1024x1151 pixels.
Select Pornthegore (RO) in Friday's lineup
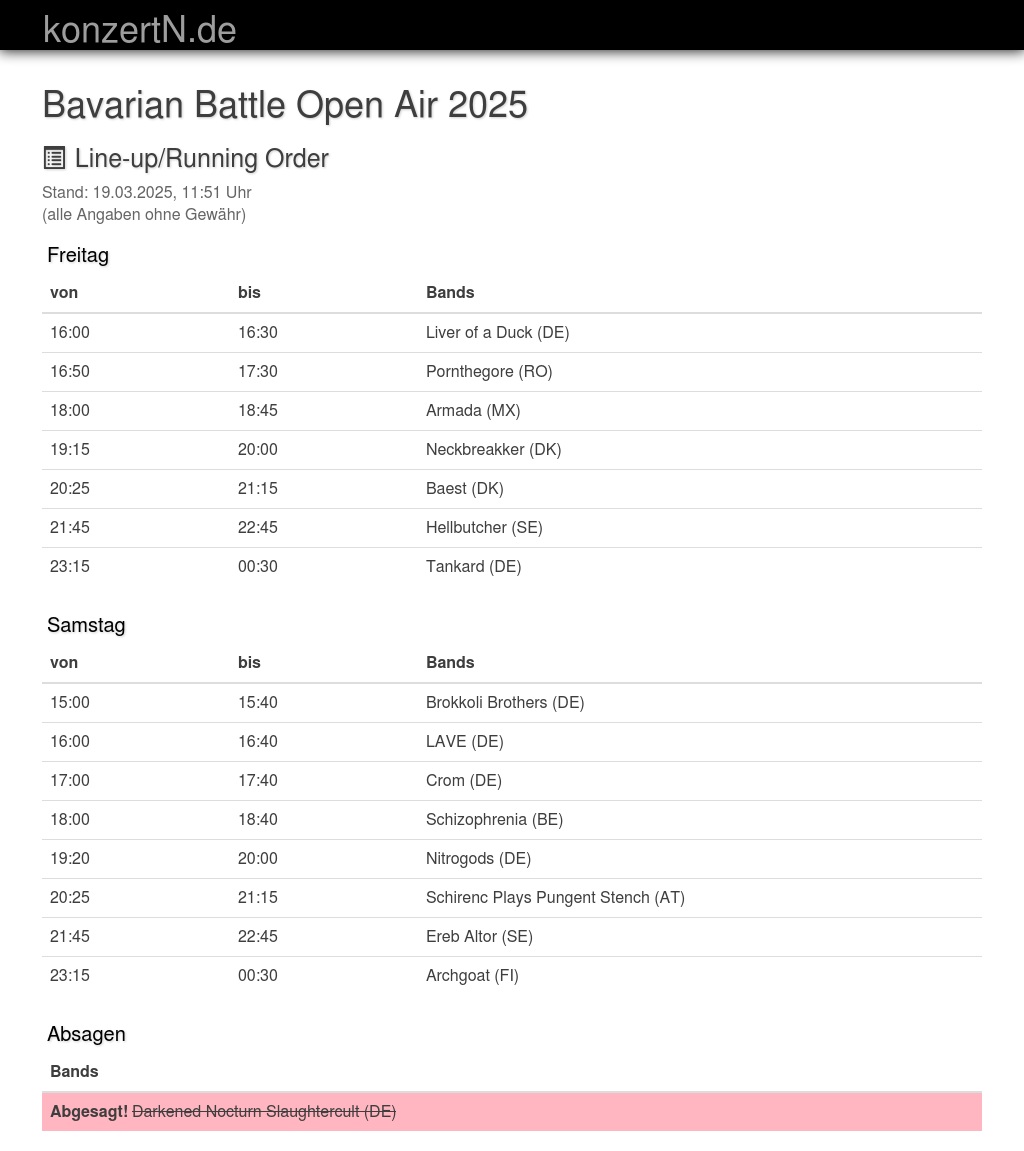click(x=489, y=372)
